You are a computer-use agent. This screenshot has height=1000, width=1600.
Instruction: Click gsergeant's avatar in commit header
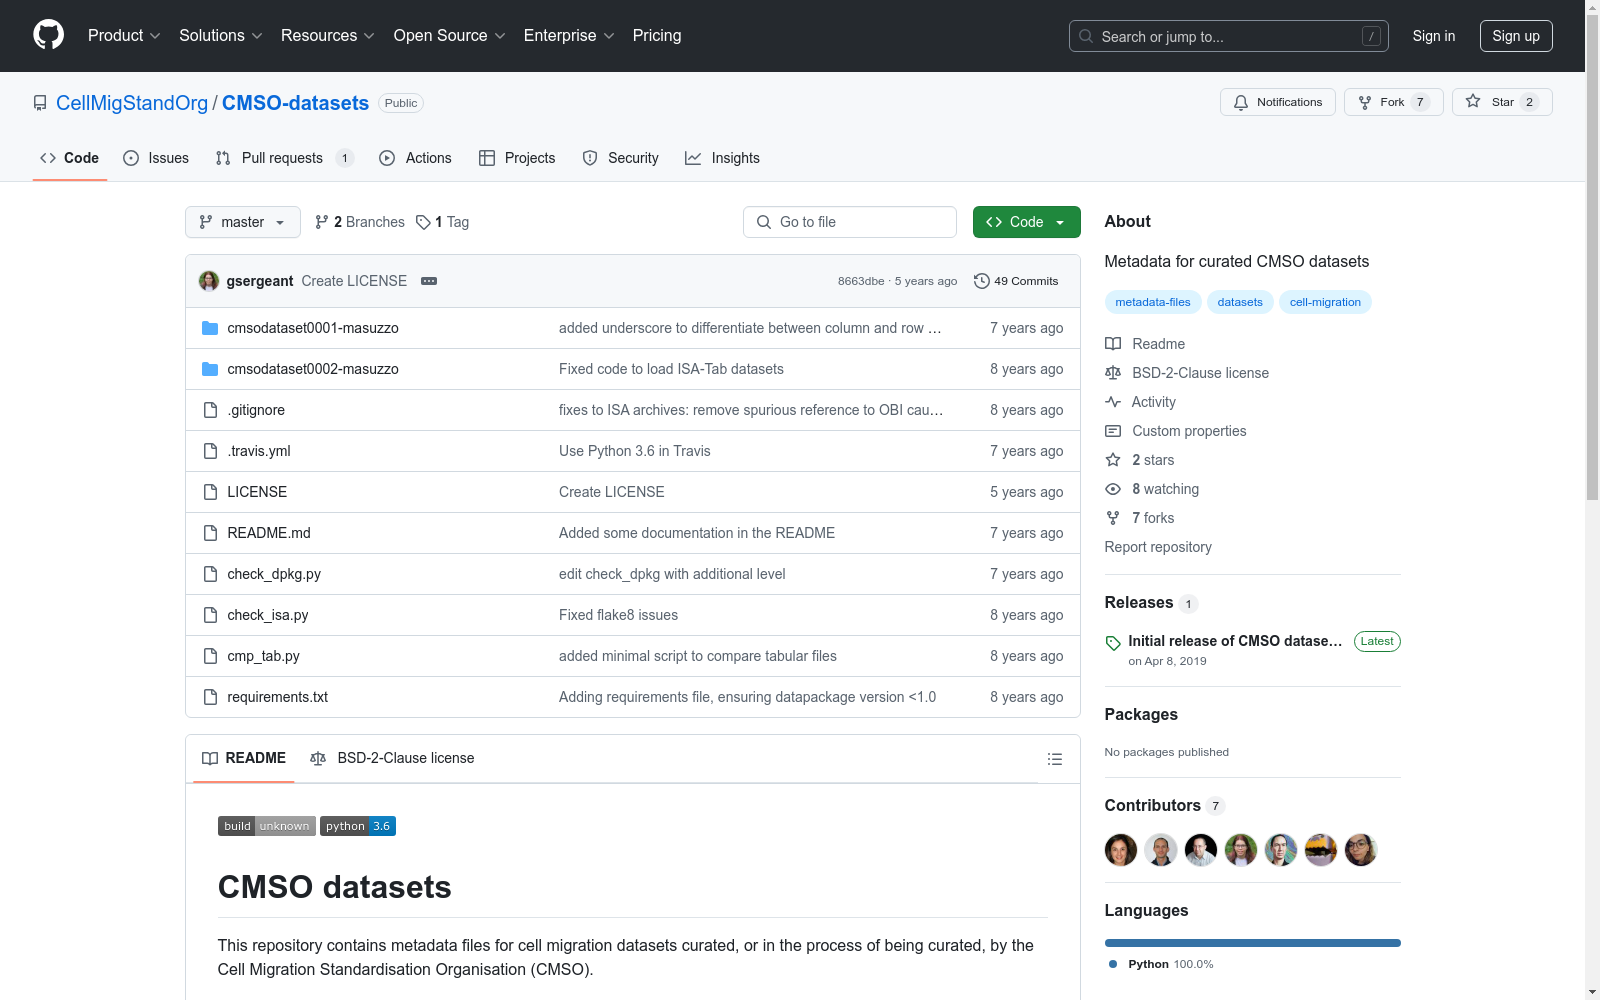(x=209, y=281)
